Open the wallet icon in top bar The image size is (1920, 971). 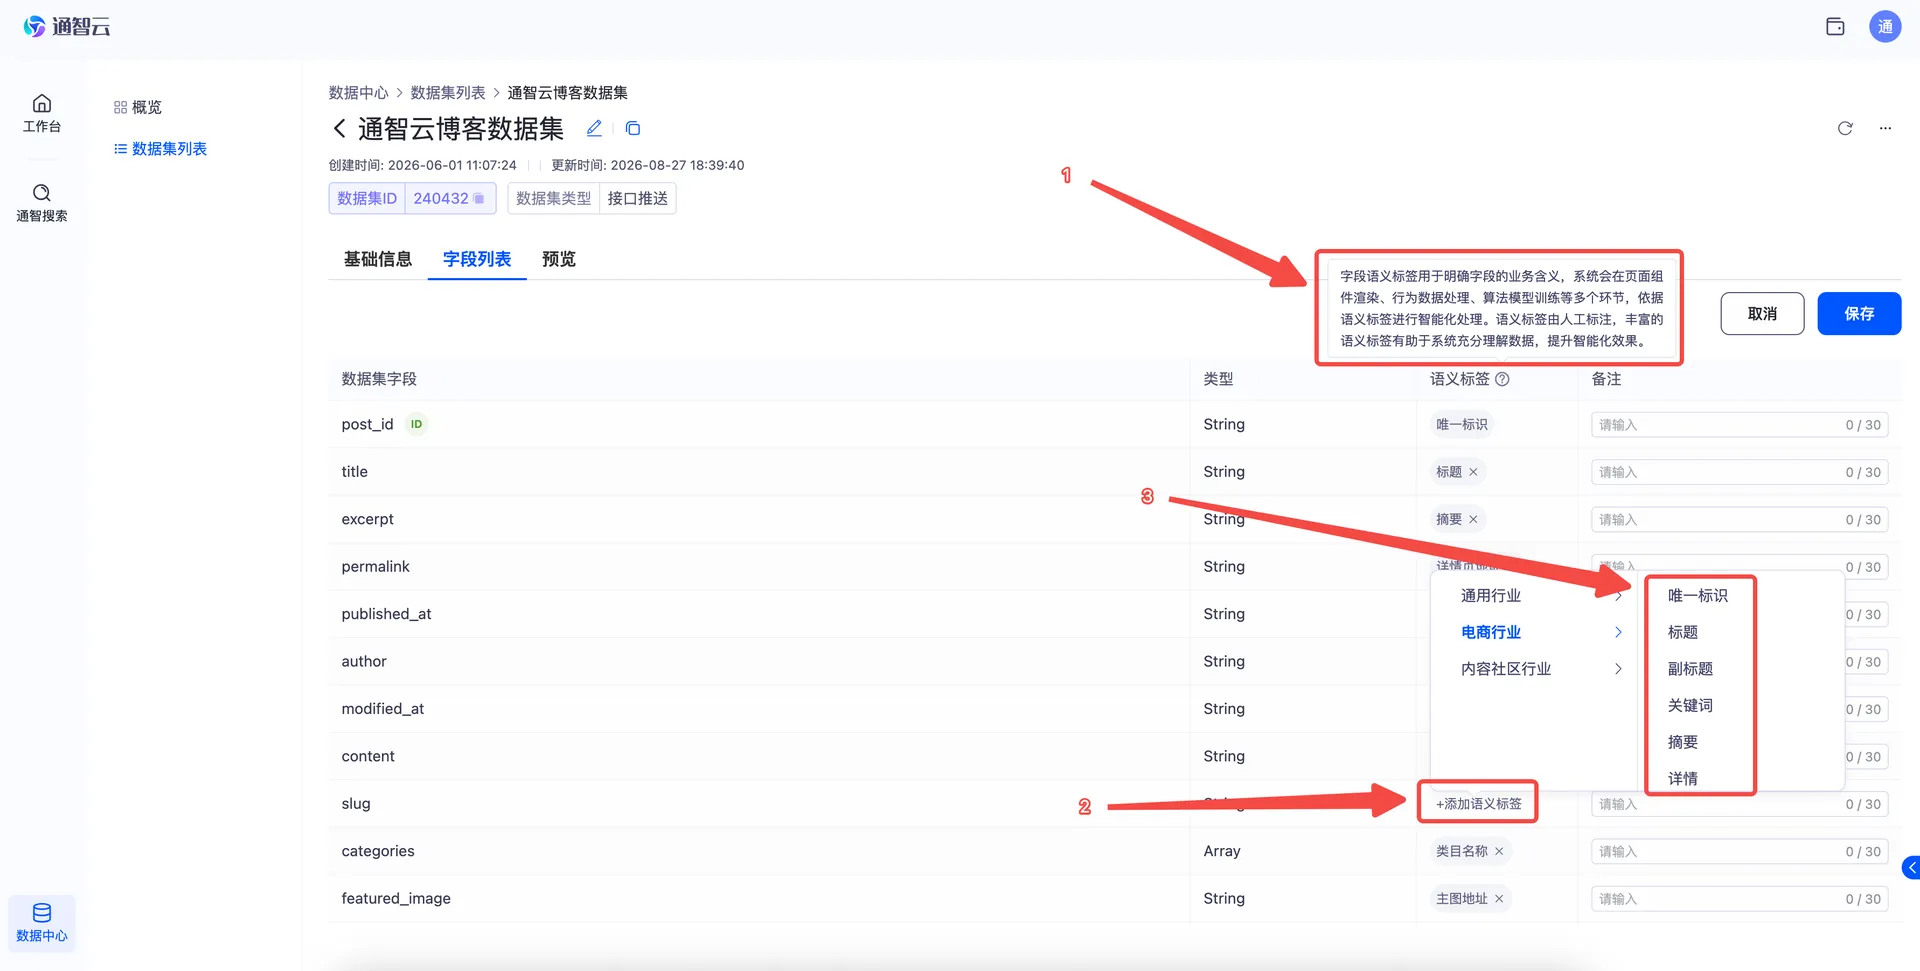1835,27
